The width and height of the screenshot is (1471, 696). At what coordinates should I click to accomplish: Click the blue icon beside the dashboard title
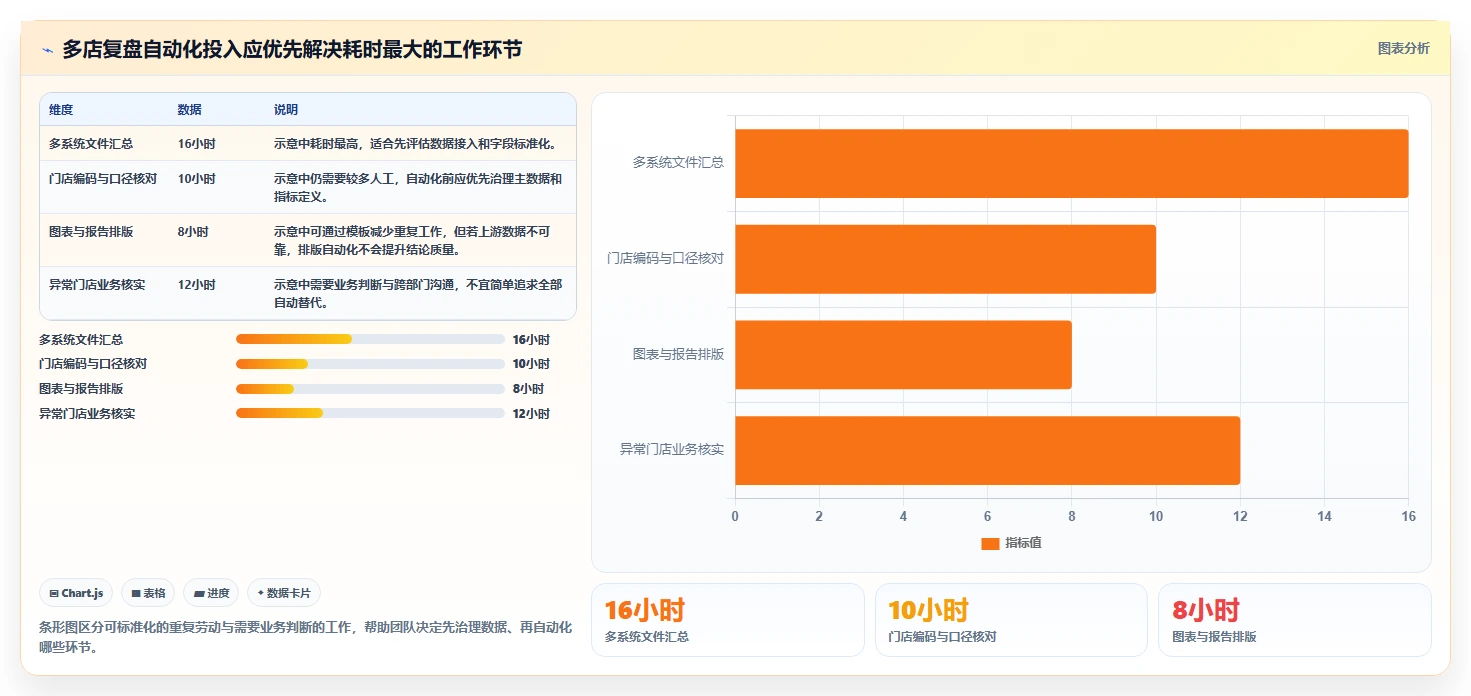point(47,50)
